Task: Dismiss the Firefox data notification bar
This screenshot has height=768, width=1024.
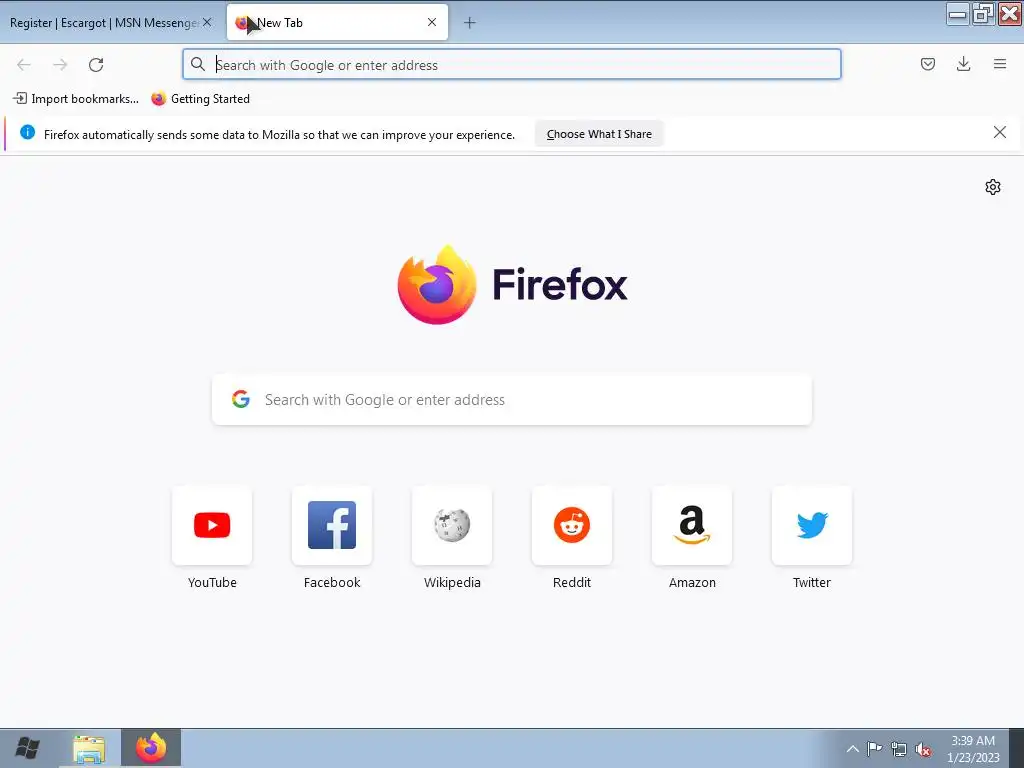Action: click(999, 133)
